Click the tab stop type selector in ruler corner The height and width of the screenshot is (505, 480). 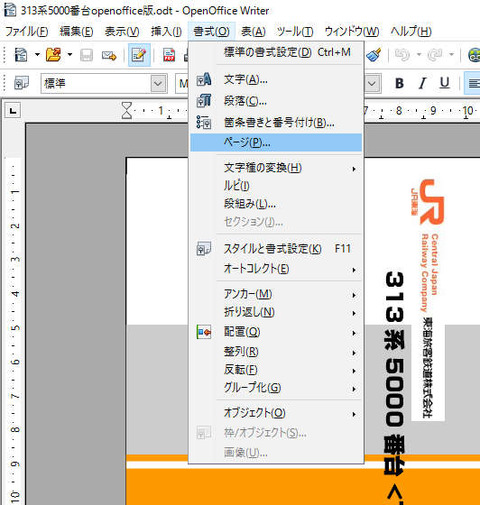(13, 110)
